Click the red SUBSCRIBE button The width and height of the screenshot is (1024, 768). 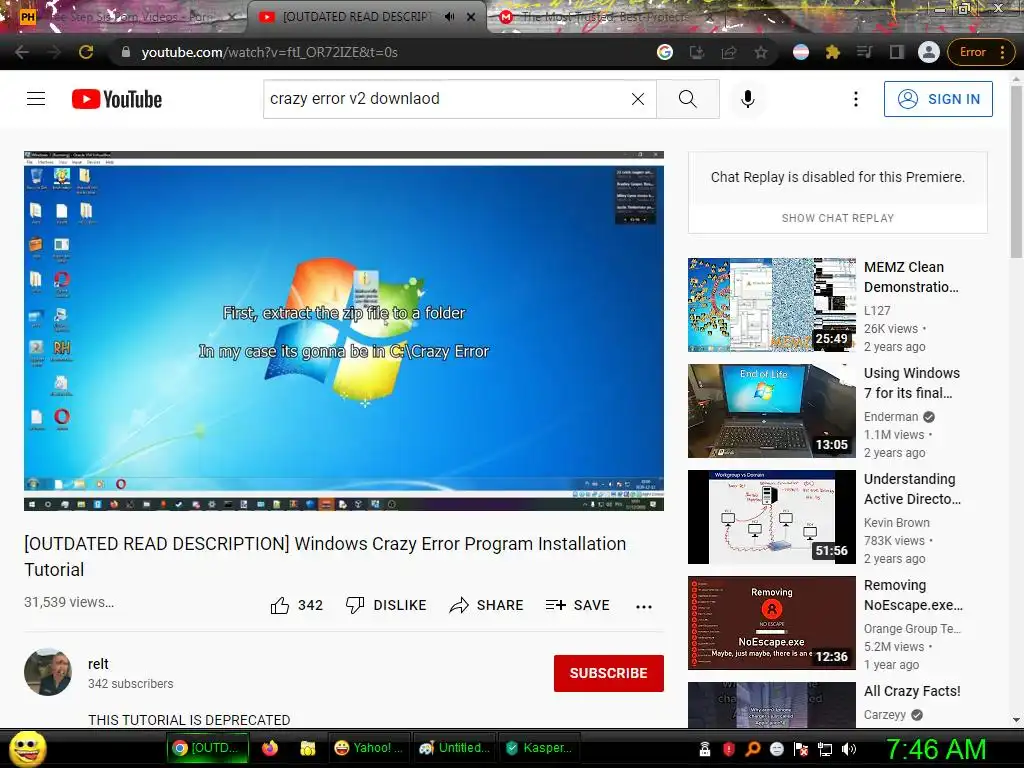click(x=609, y=673)
